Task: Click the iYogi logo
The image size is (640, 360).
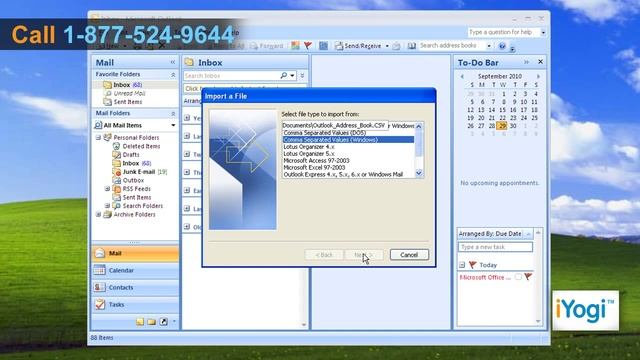Action: 585,310
